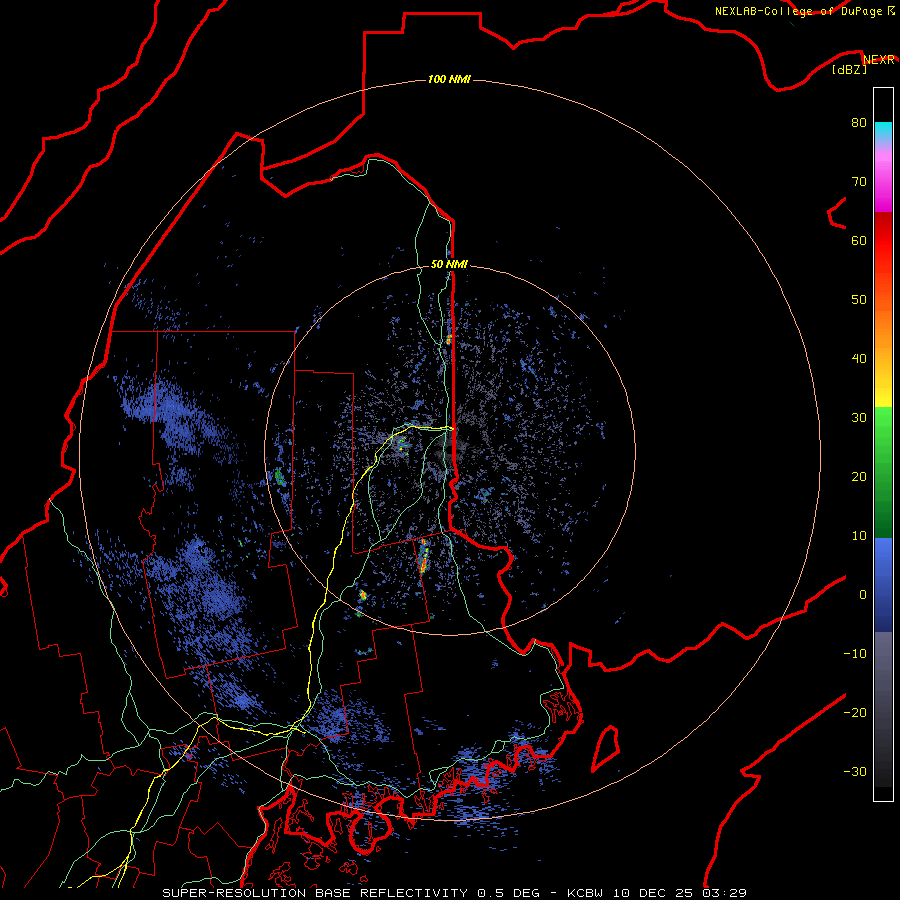The height and width of the screenshot is (900, 900).
Task: Click the 50 NMI range ring label
Action: (x=449, y=265)
